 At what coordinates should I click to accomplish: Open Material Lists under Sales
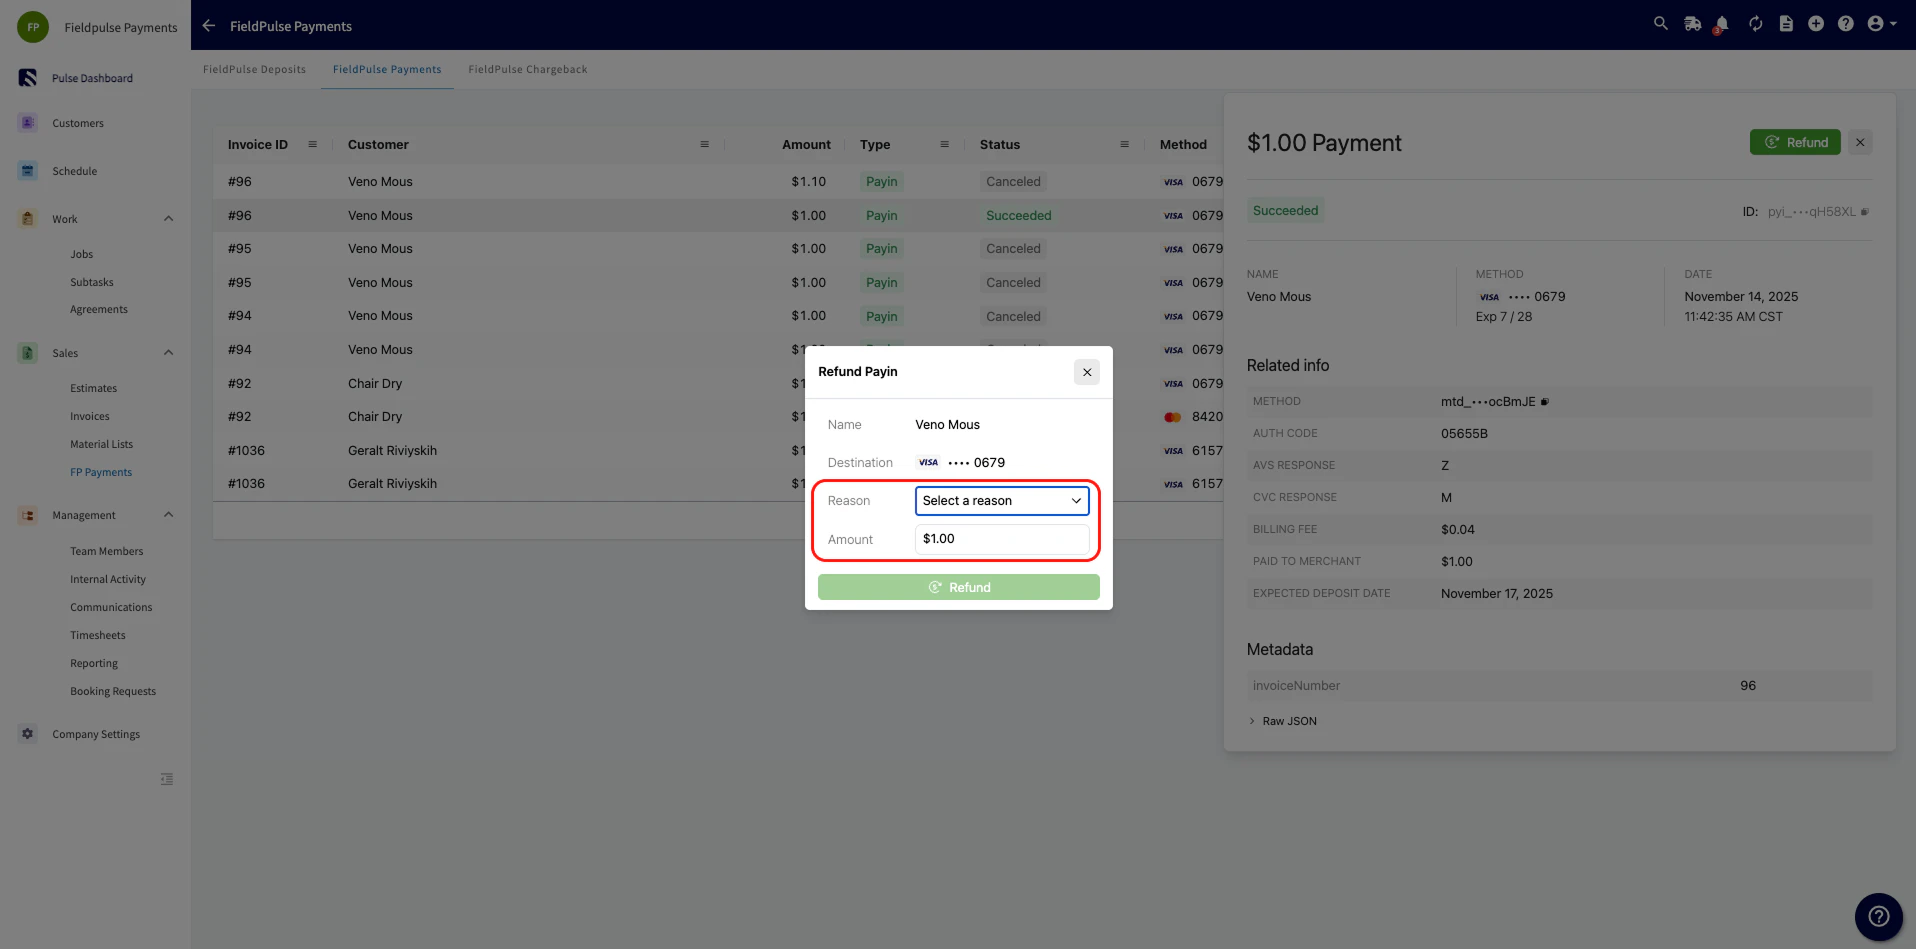pyautogui.click(x=101, y=444)
